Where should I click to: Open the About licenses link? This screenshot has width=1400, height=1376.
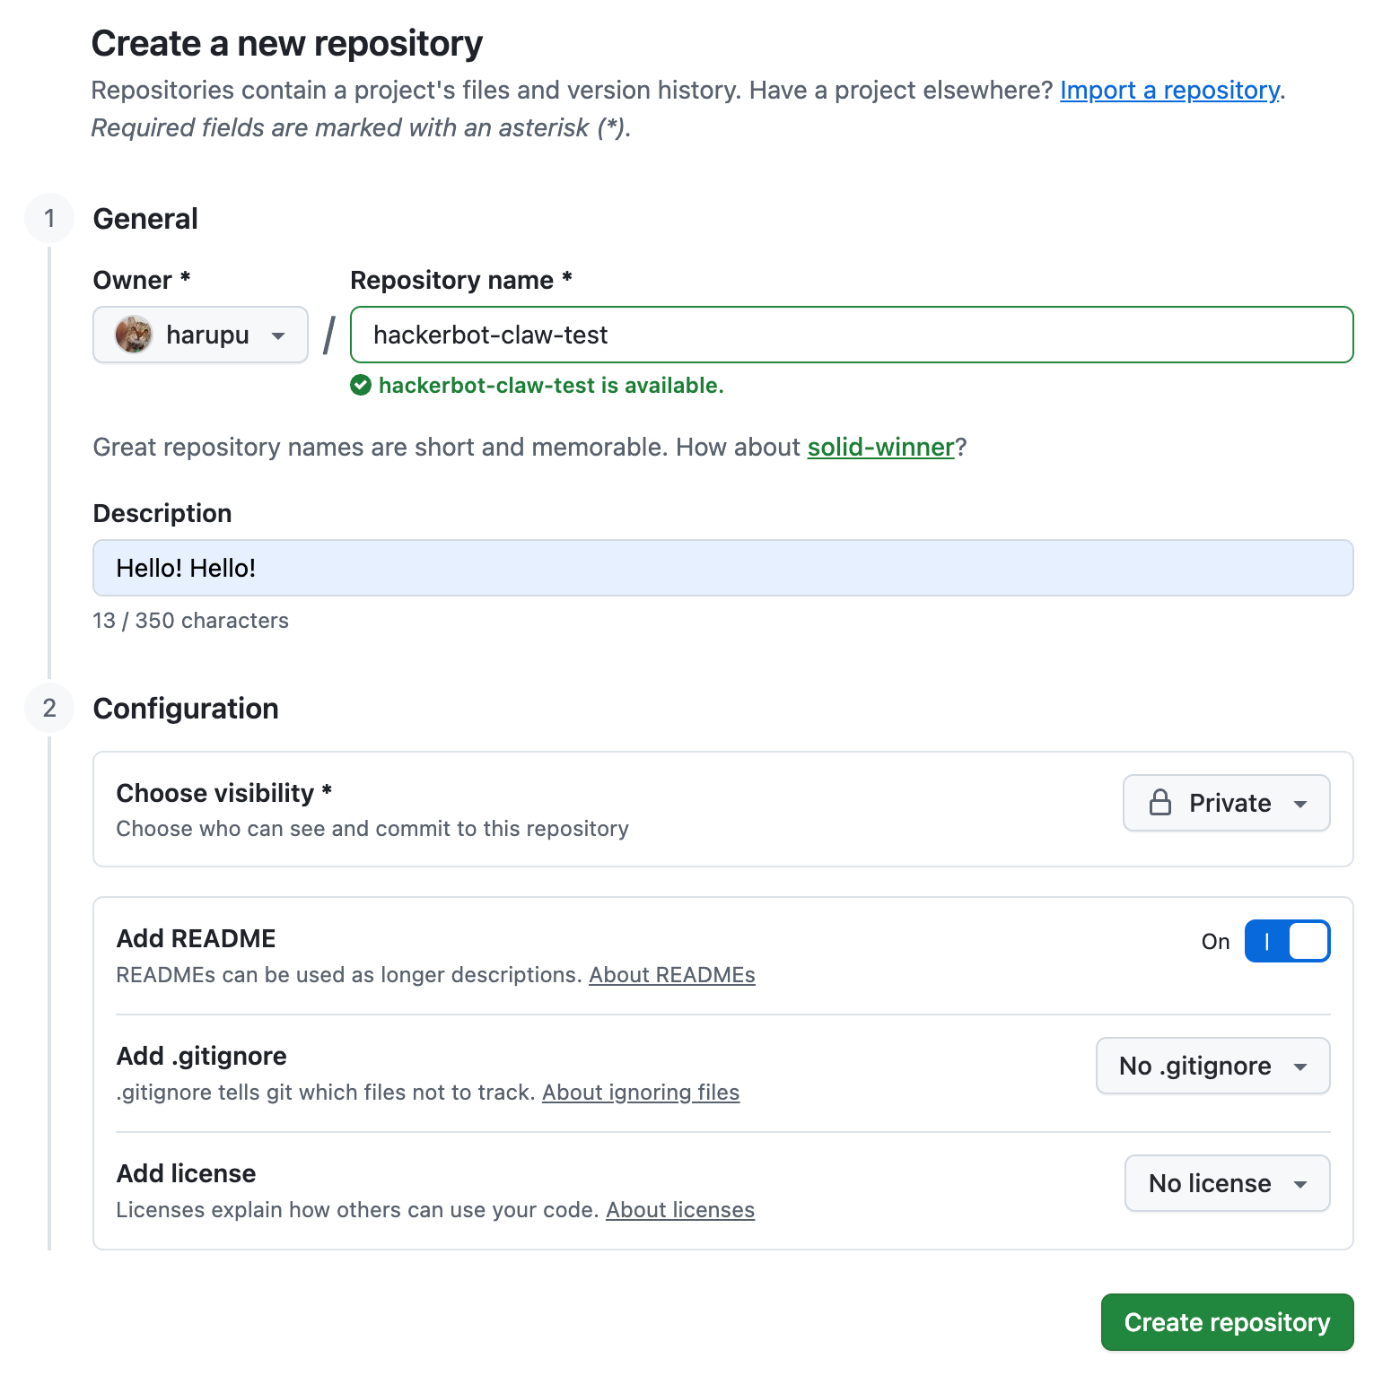coord(680,1209)
